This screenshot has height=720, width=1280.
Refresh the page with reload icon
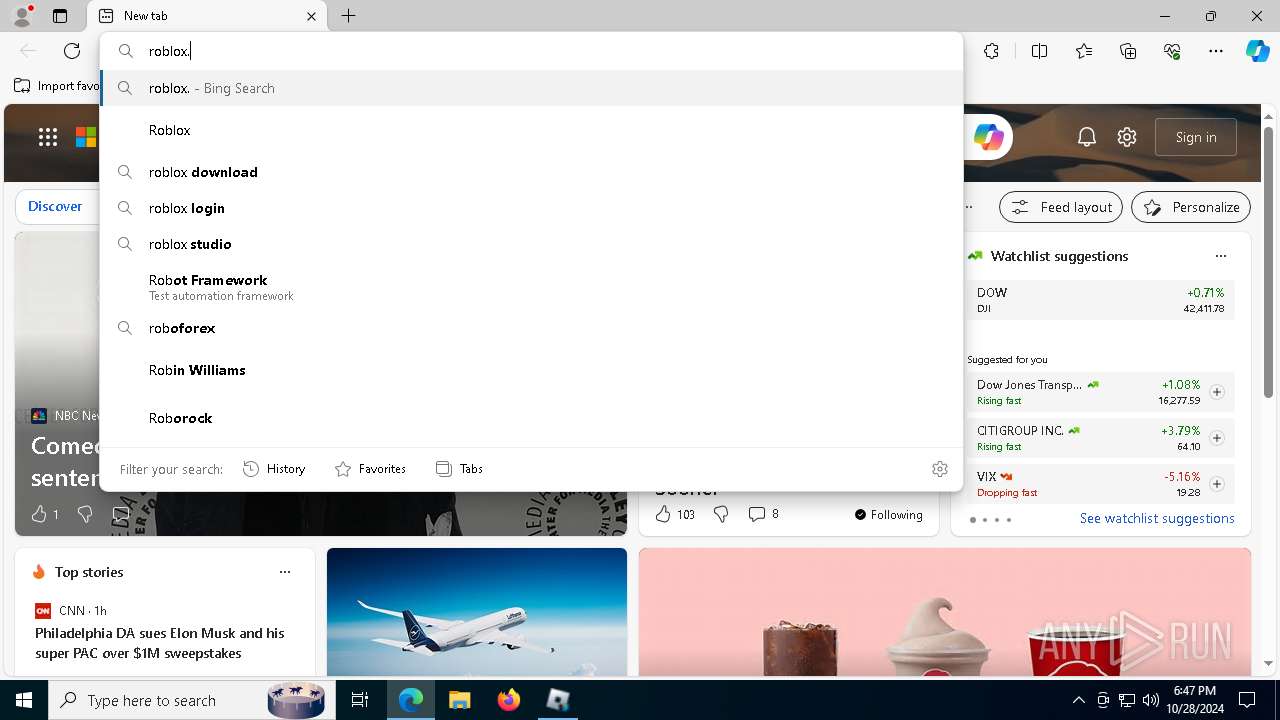click(72, 51)
